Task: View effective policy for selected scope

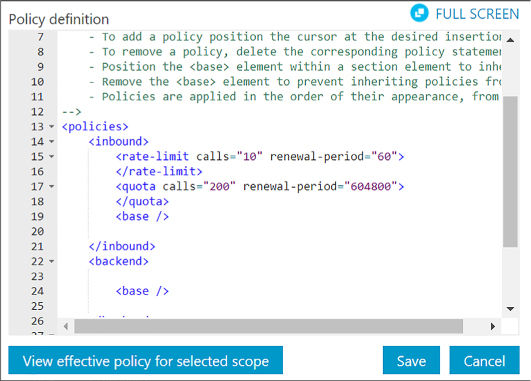Action: (146, 360)
